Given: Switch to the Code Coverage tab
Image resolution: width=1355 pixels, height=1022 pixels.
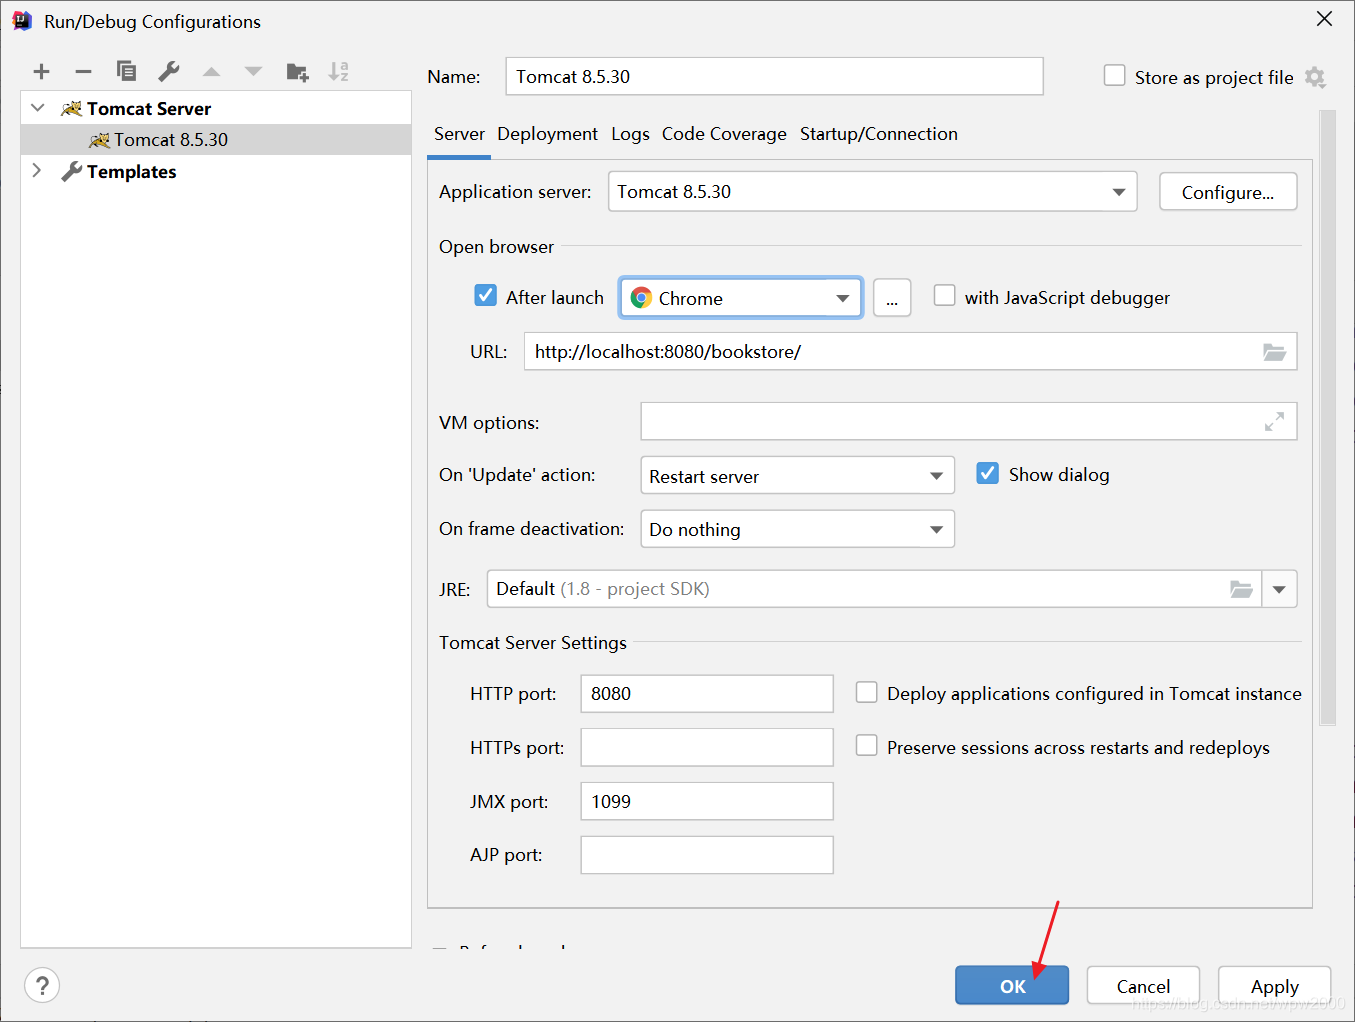Looking at the screenshot, I should click(724, 134).
